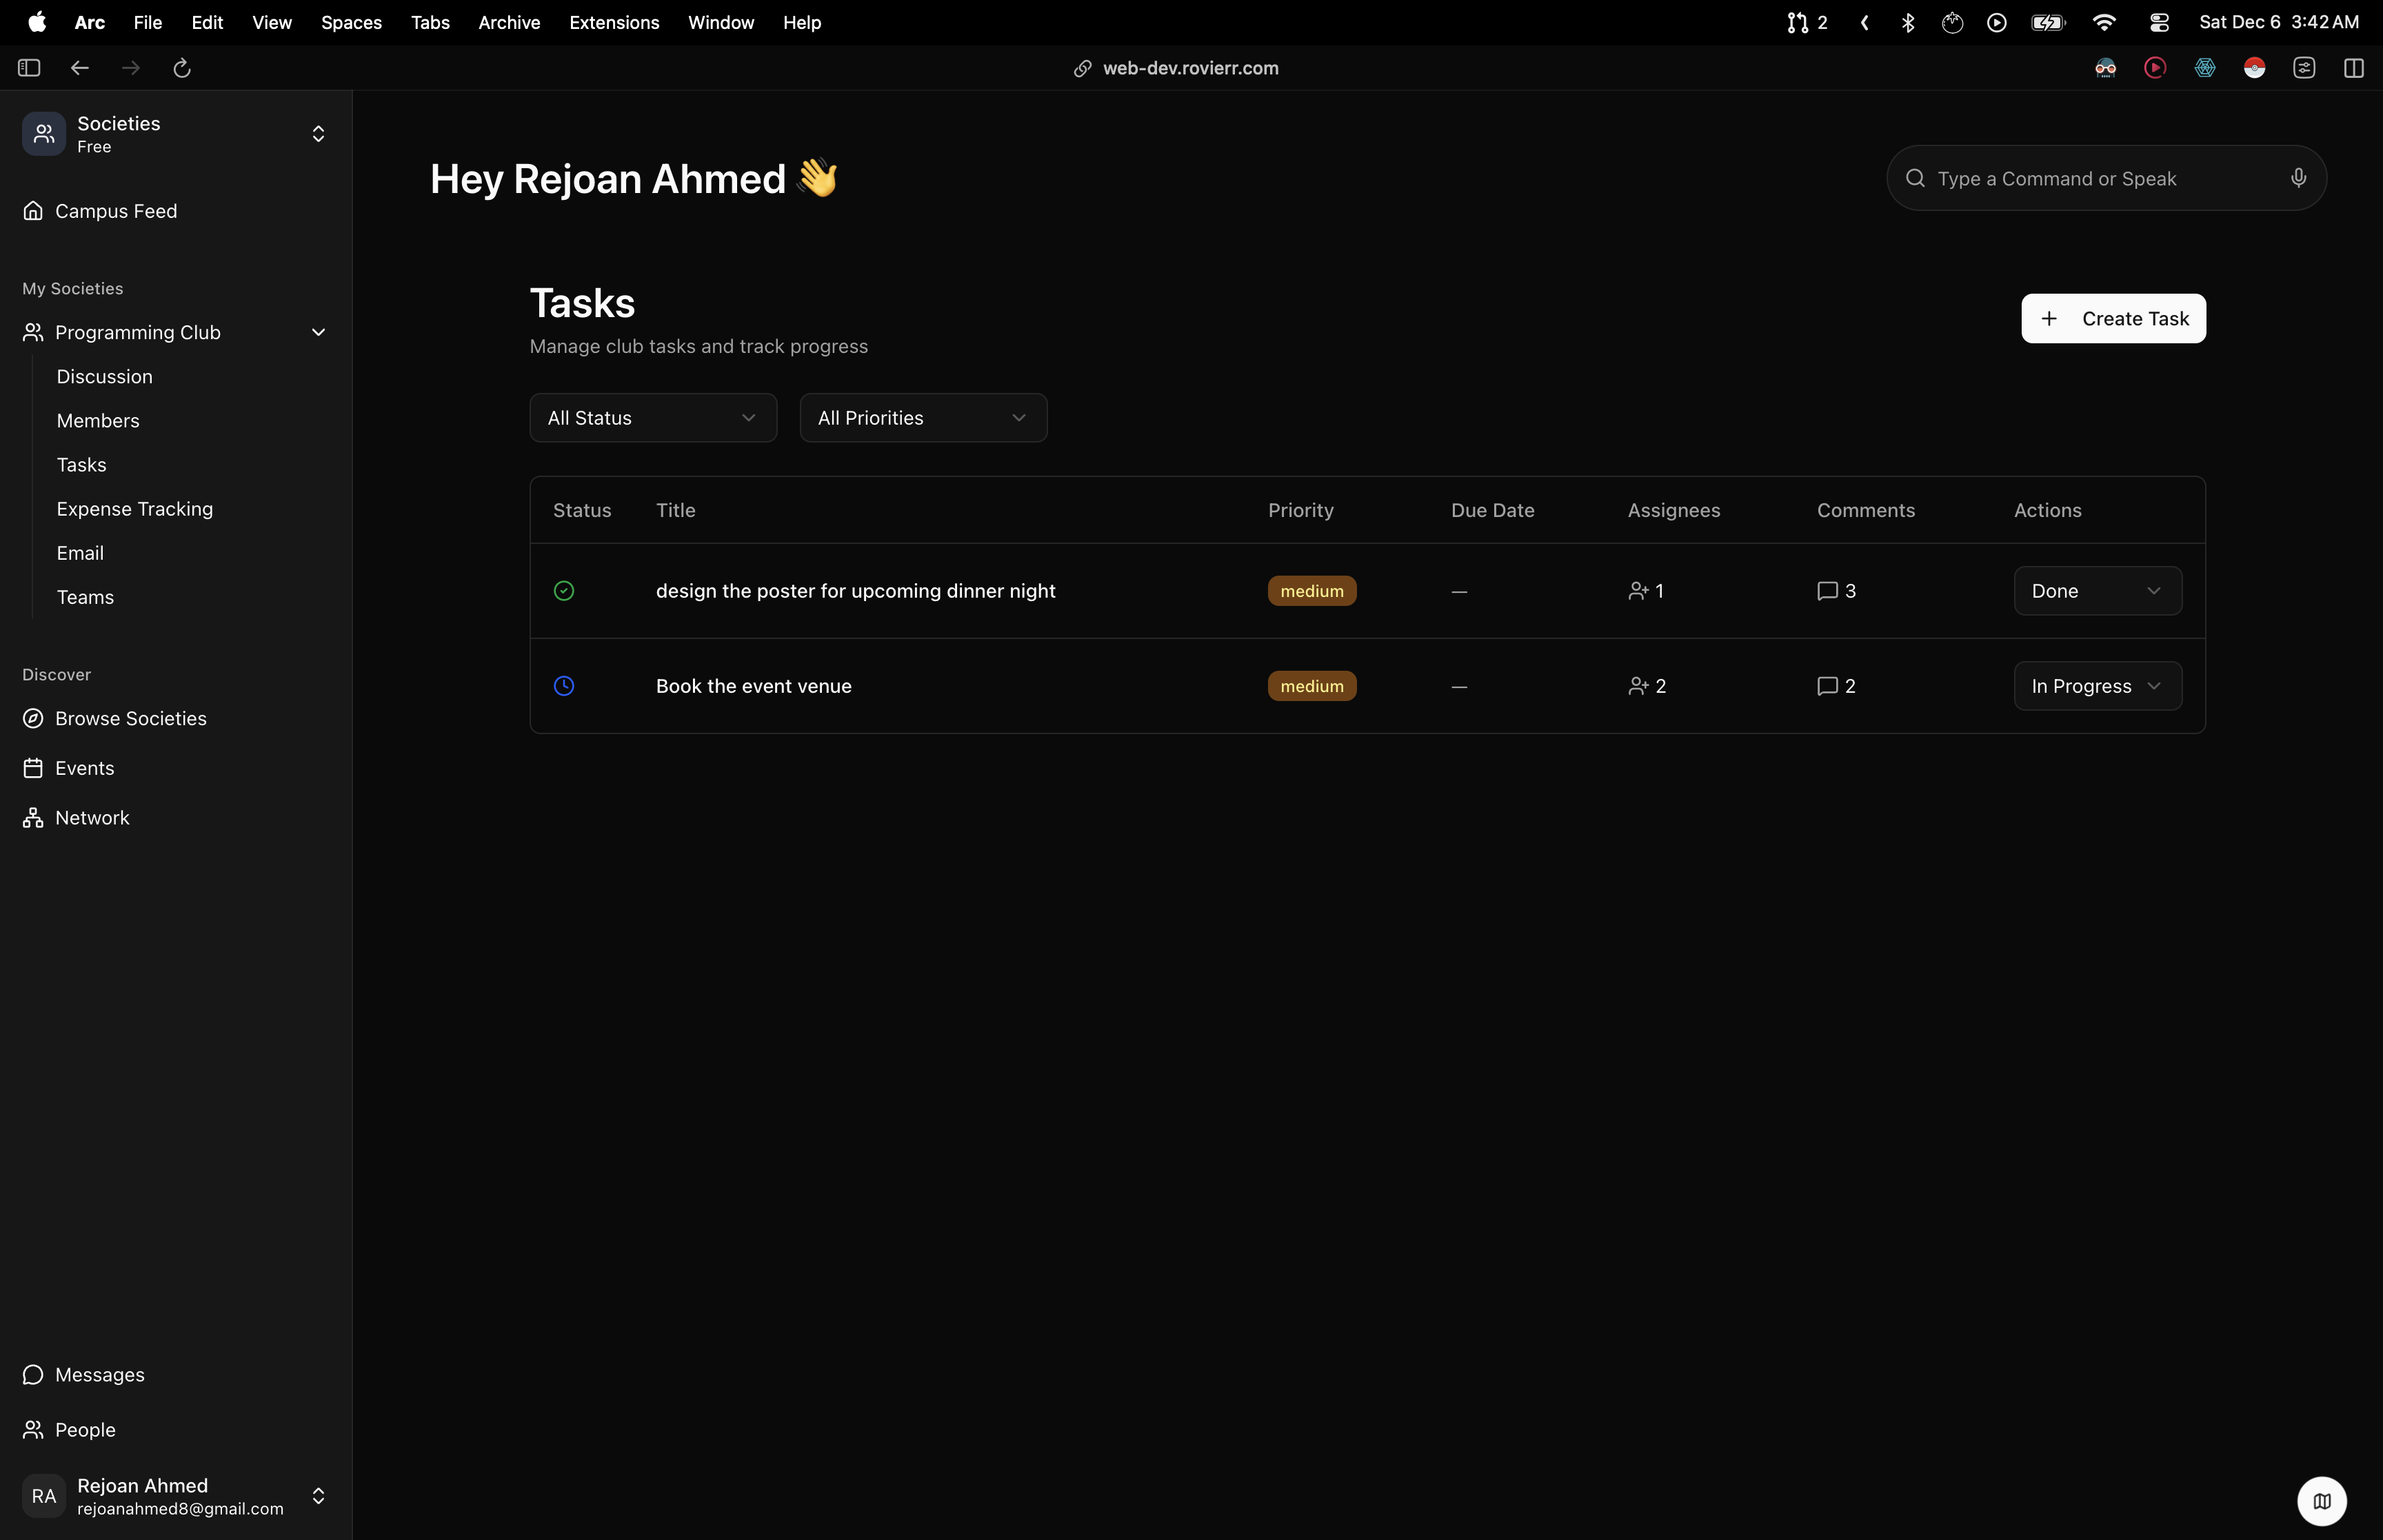The image size is (2383, 1540).
Task: Open Expense Tracking in the sidebar
Action: coord(135,509)
